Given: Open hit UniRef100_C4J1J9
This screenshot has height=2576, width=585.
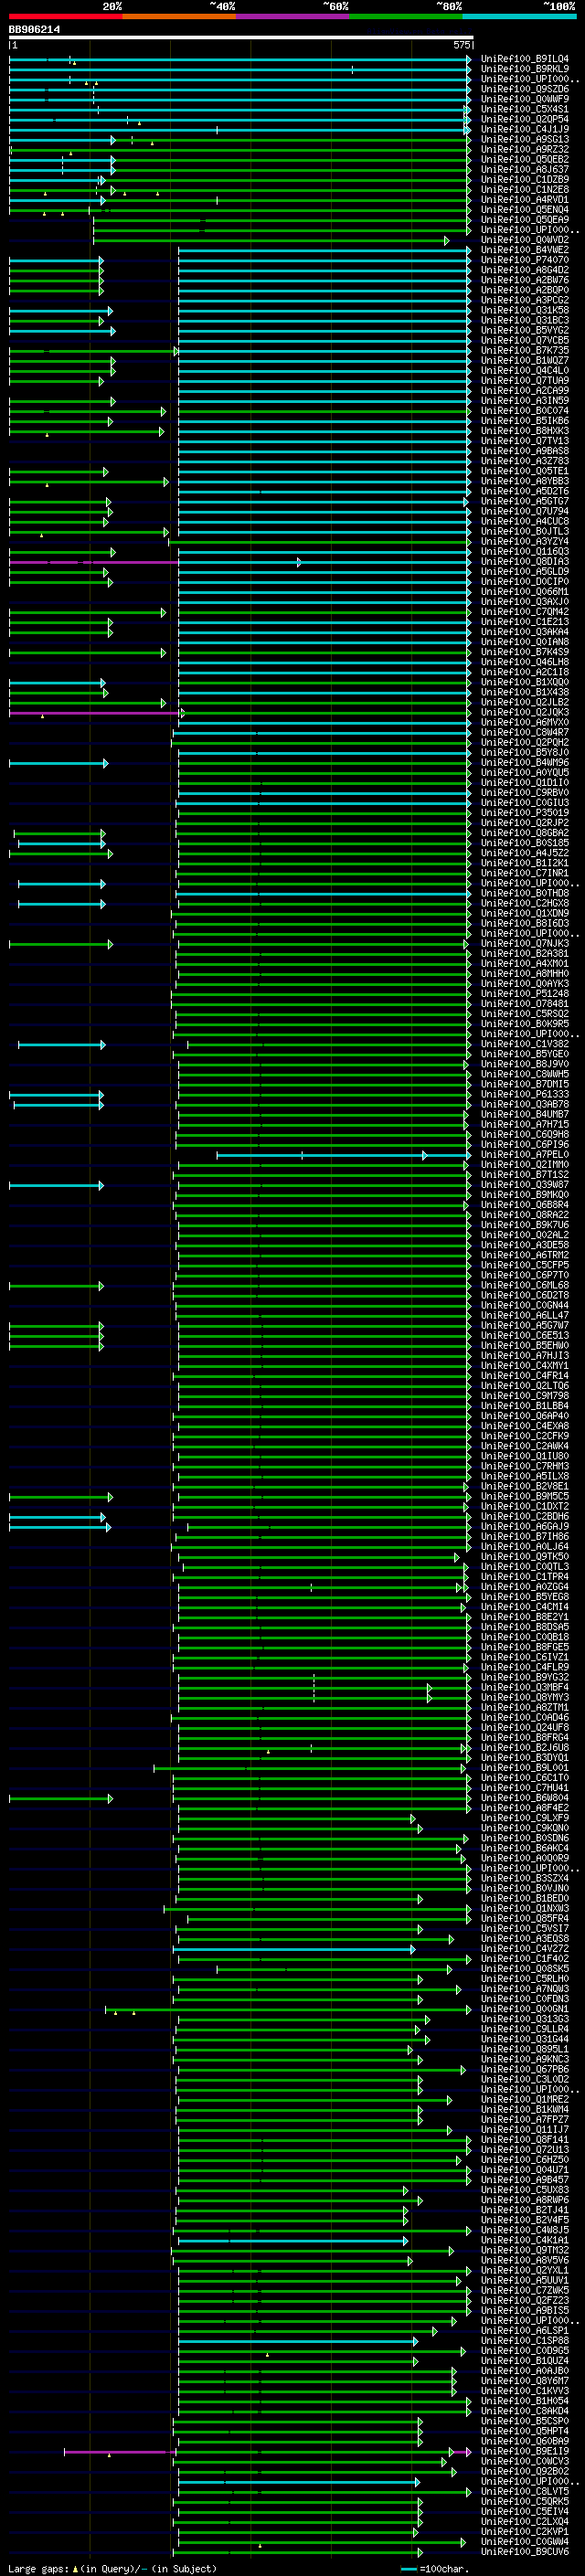Looking at the screenshot, I should 525,129.
